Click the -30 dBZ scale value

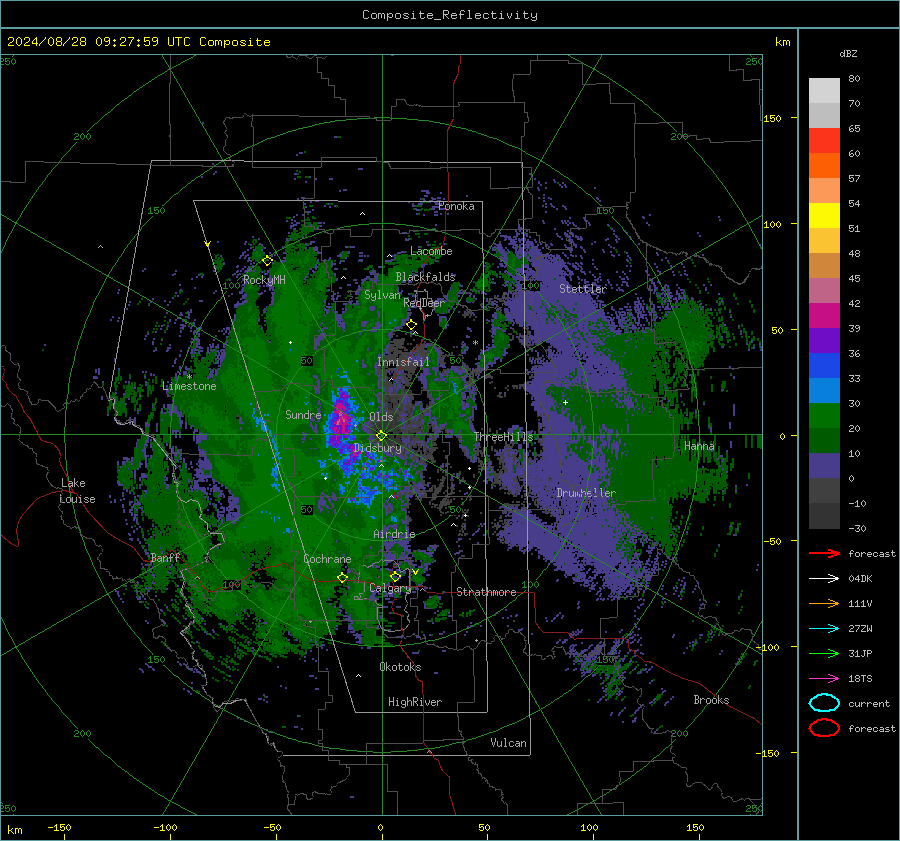pyautogui.click(x=857, y=528)
